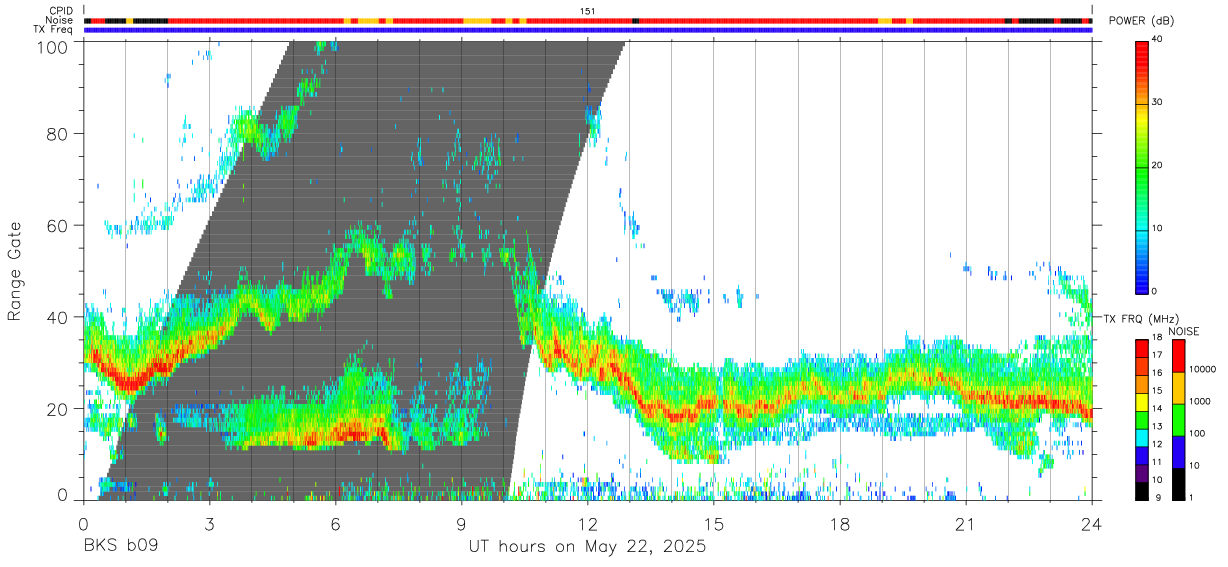Click the blue TX Freq strip above the plot
Image resolution: width=1228 pixels, height=567 pixels.
(588, 29)
